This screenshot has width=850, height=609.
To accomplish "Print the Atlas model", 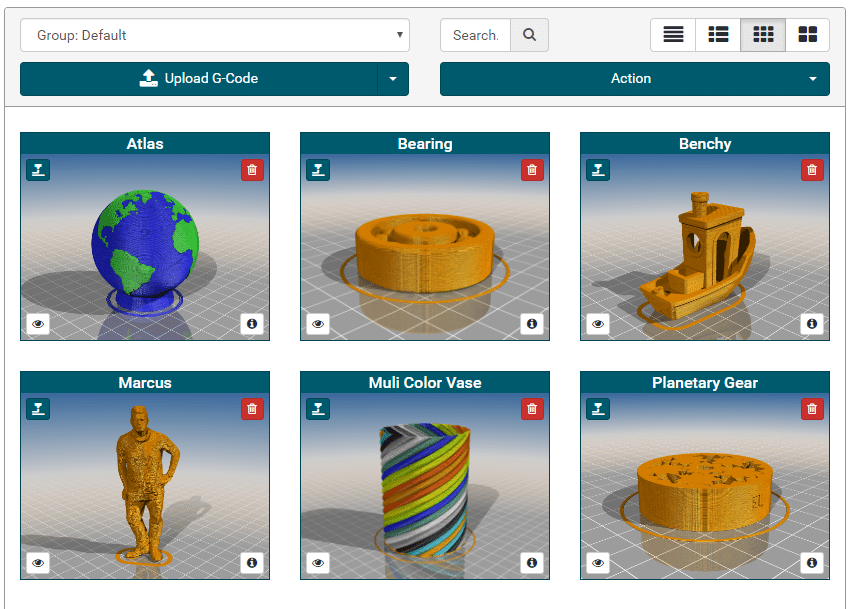I will pos(38,170).
